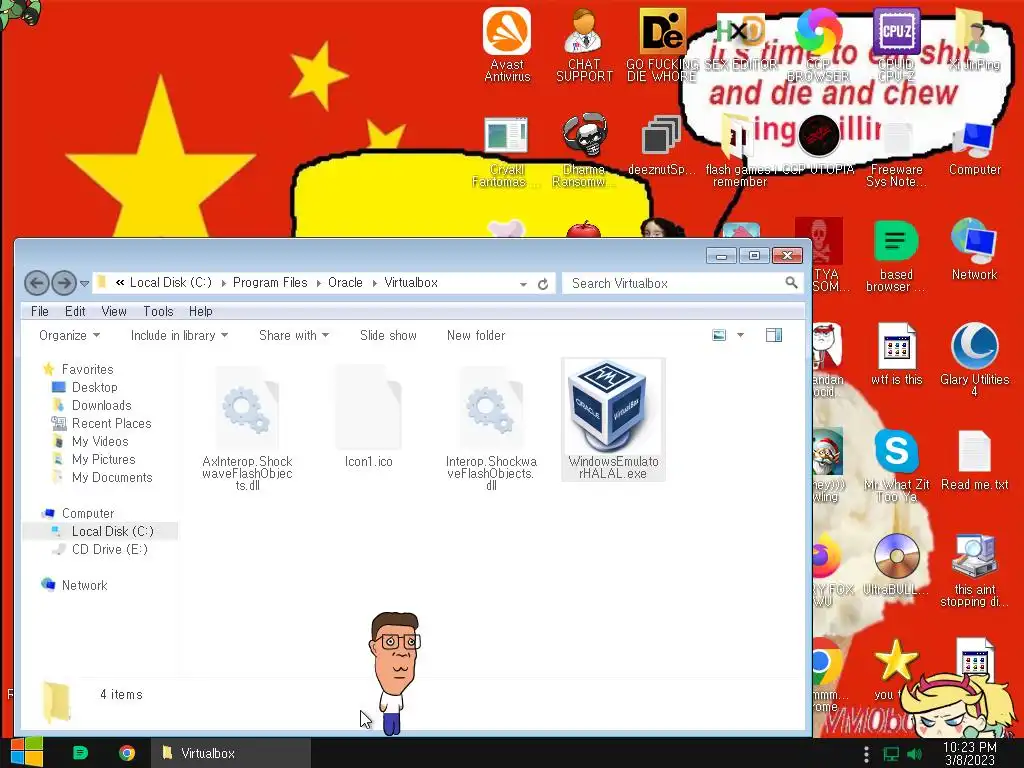Open the Dharma Ransomware skull icon
This screenshot has height=768, width=1024.
tap(584, 152)
